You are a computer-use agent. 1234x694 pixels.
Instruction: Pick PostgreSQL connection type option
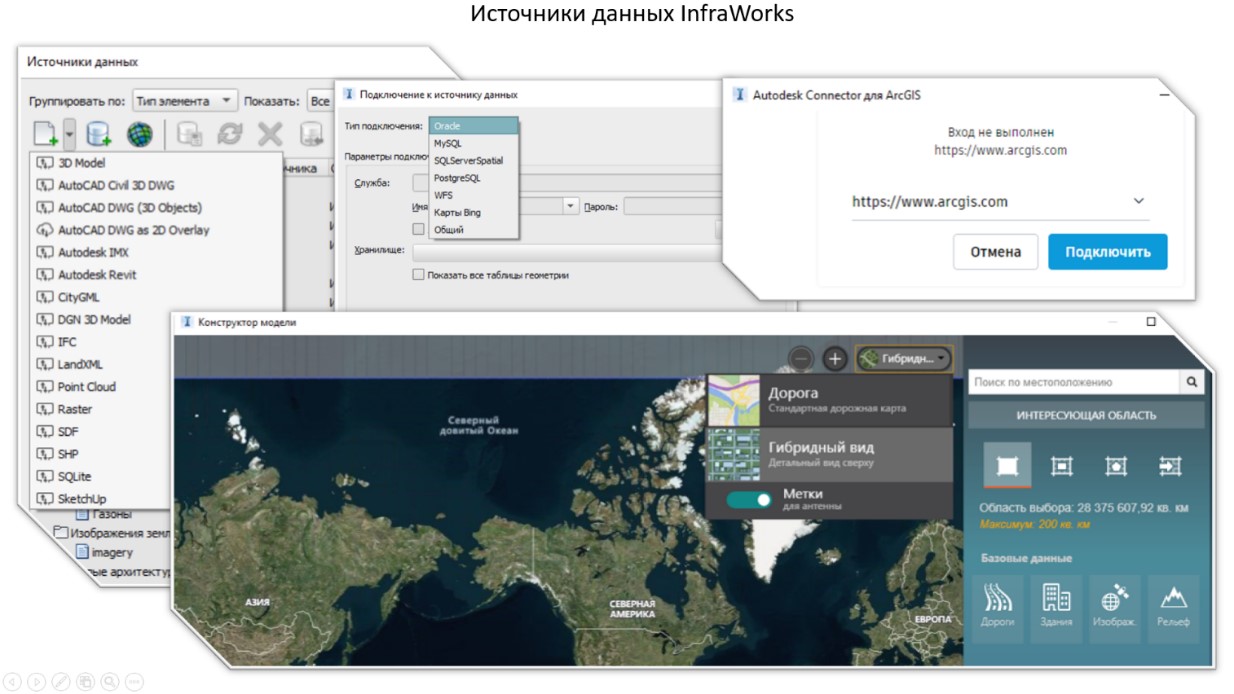(474, 178)
